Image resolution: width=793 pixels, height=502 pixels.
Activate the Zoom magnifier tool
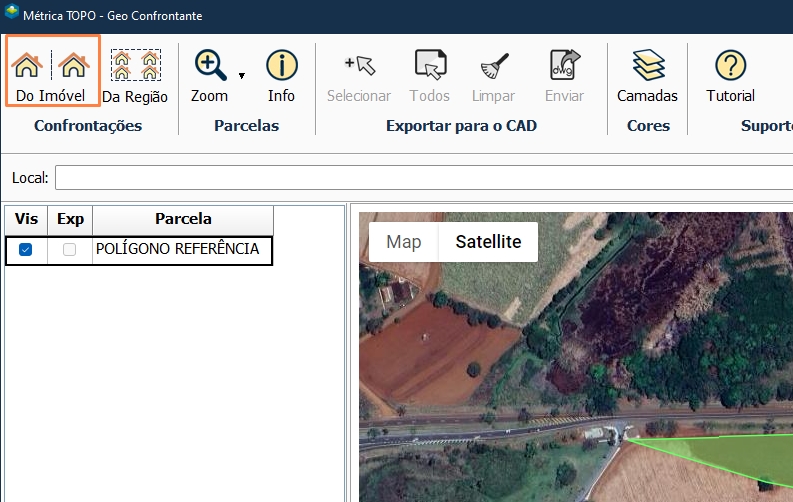coord(209,76)
